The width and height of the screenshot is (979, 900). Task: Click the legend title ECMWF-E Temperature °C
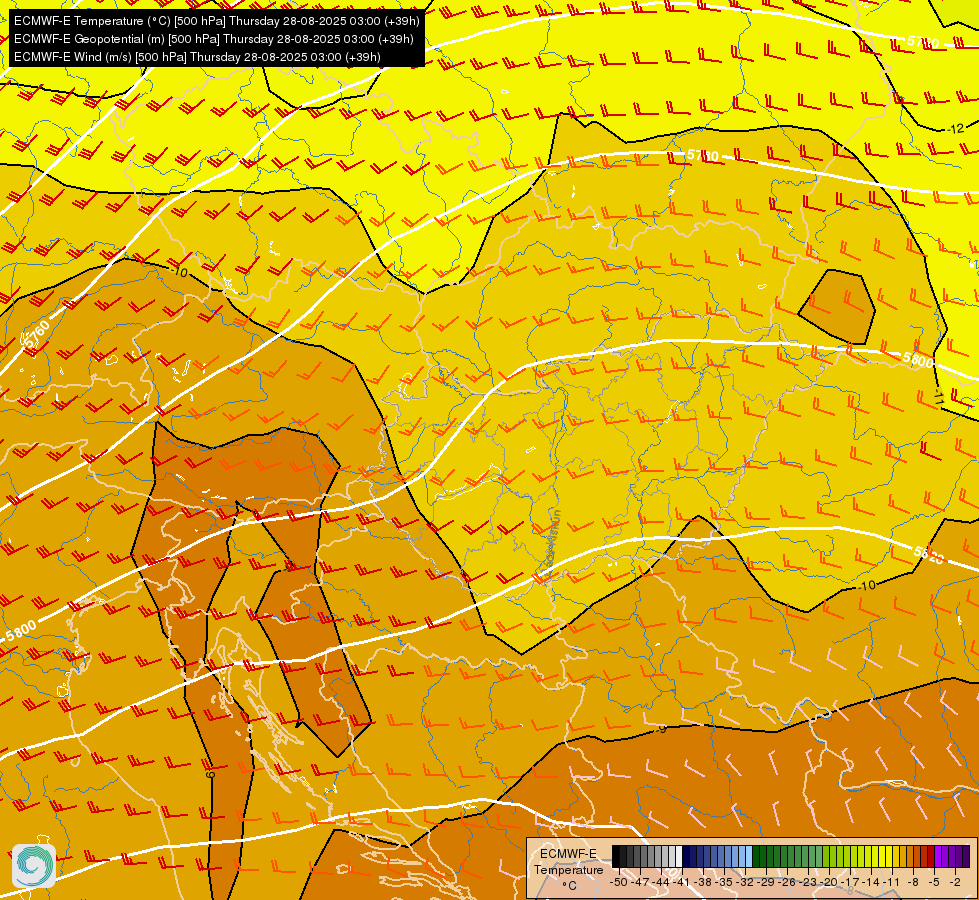(568, 869)
